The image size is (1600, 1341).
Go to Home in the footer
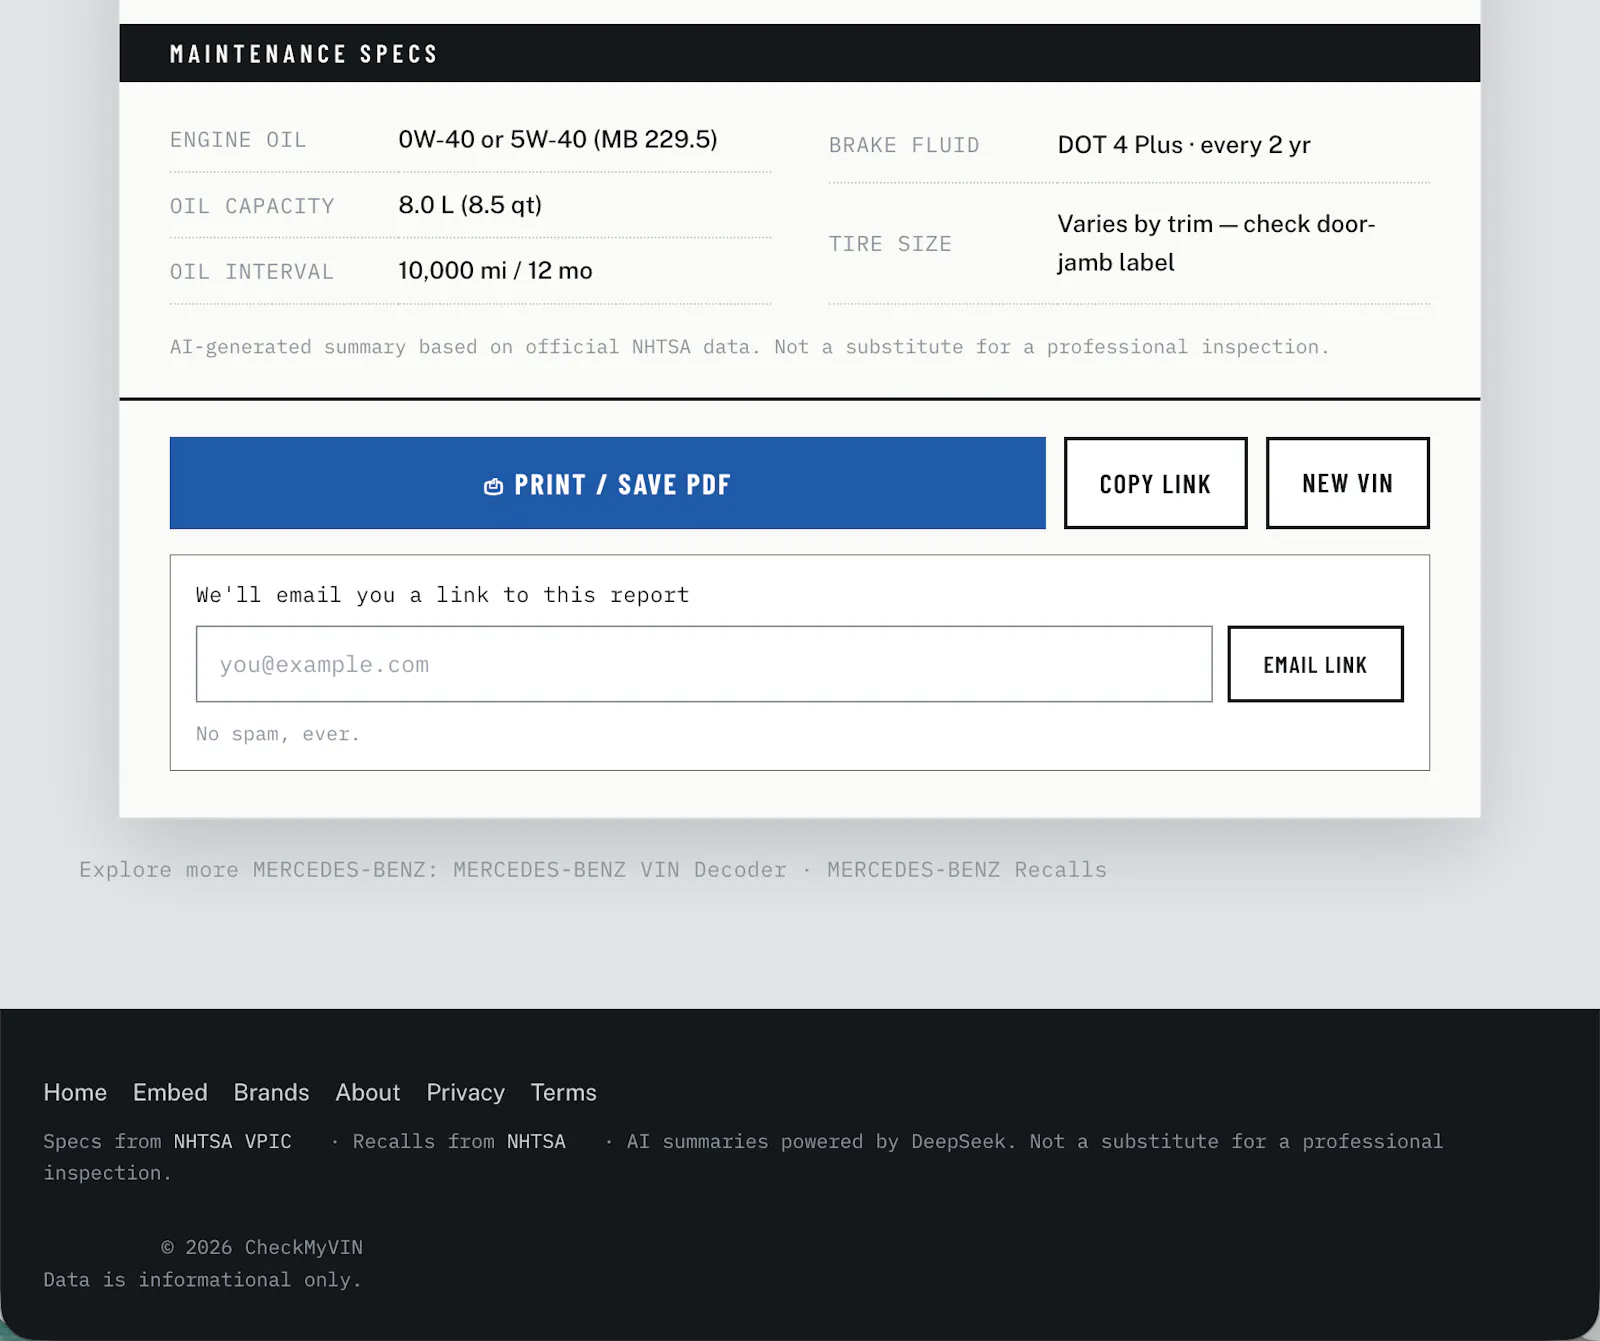coord(75,1092)
